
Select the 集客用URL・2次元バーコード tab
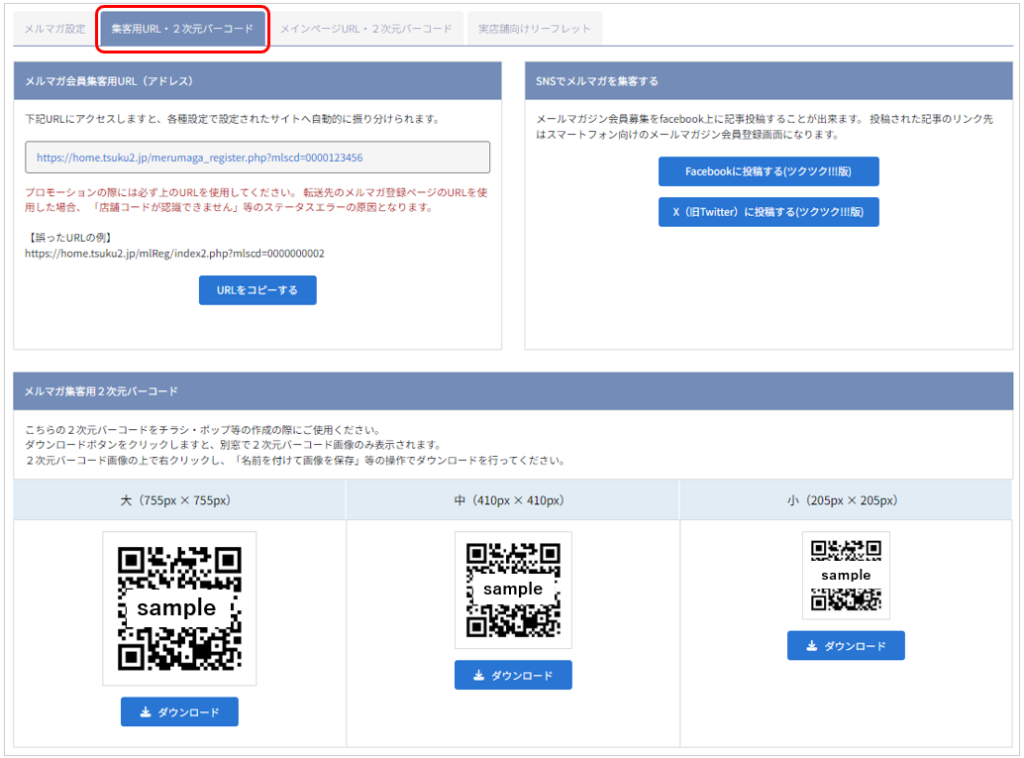pyautogui.click(x=182, y=29)
